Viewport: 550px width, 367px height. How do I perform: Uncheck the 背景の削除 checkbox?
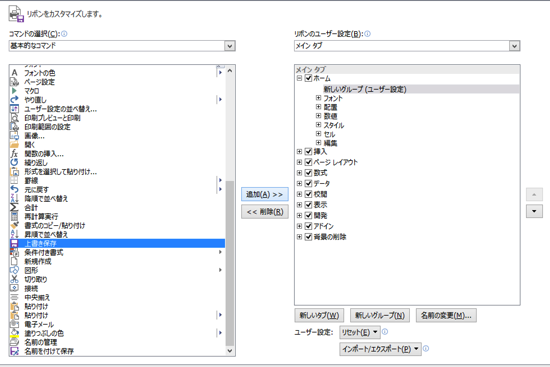click(308, 237)
